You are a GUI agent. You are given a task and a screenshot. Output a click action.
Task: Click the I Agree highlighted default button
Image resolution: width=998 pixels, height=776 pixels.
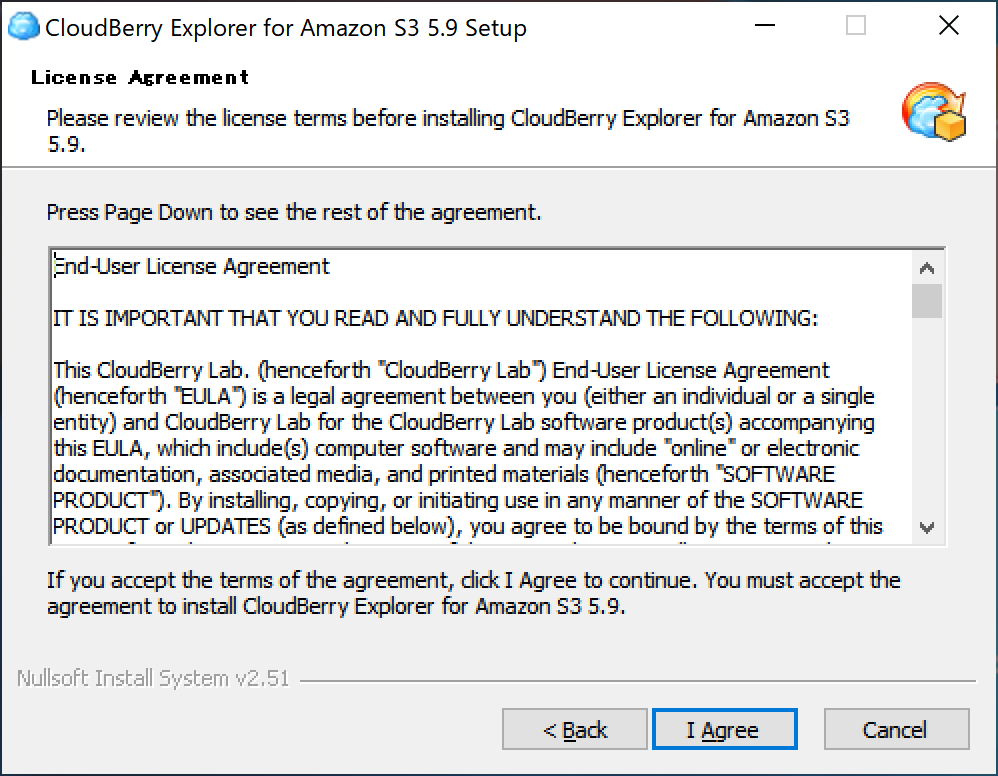(724, 729)
